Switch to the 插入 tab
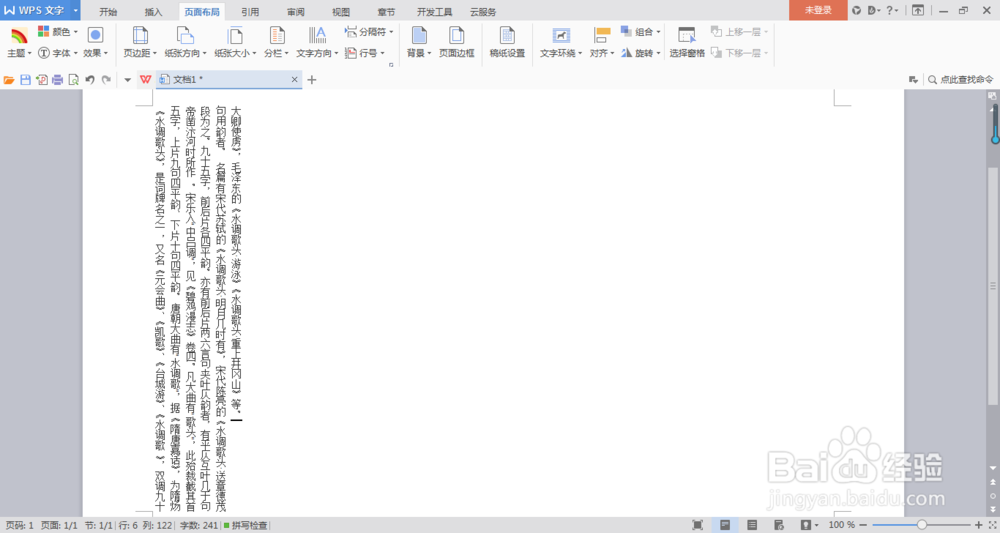Image resolution: width=1000 pixels, height=533 pixels. [x=153, y=11]
